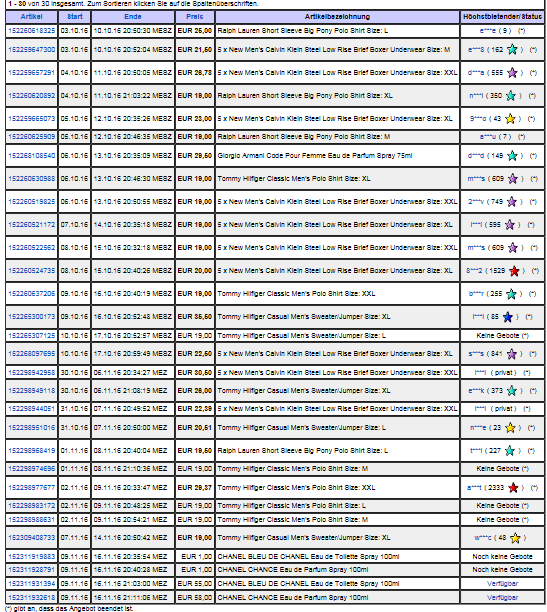This screenshot has height=612, width=547.
Task: Click purple feedback star beside d***a (555)
Action: click(512, 72)
